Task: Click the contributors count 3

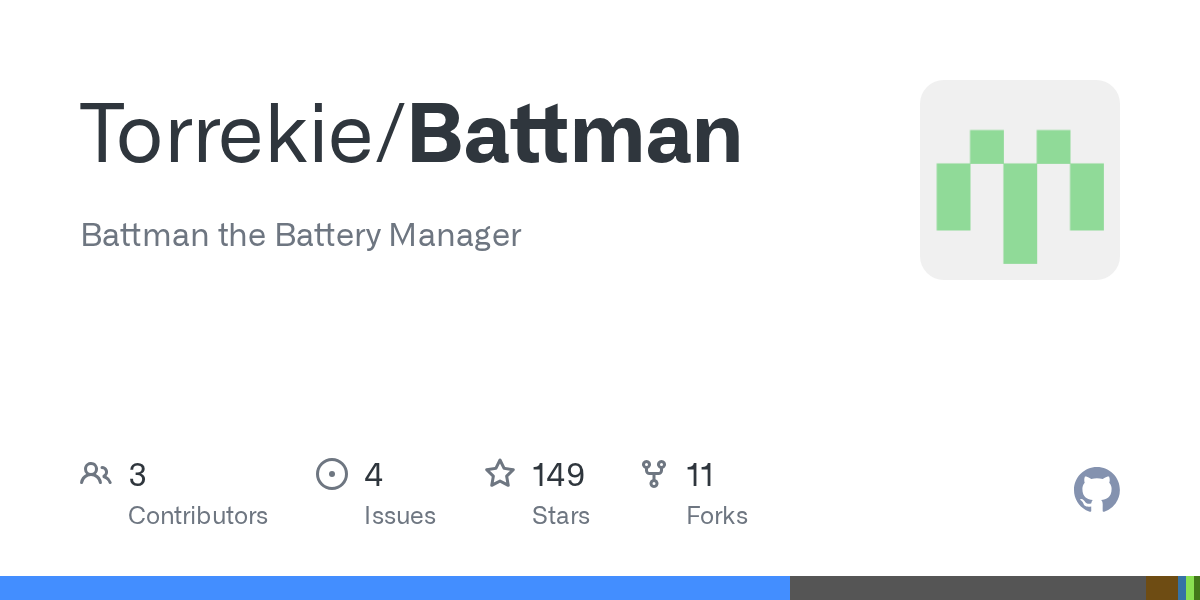Action: pos(138,475)
